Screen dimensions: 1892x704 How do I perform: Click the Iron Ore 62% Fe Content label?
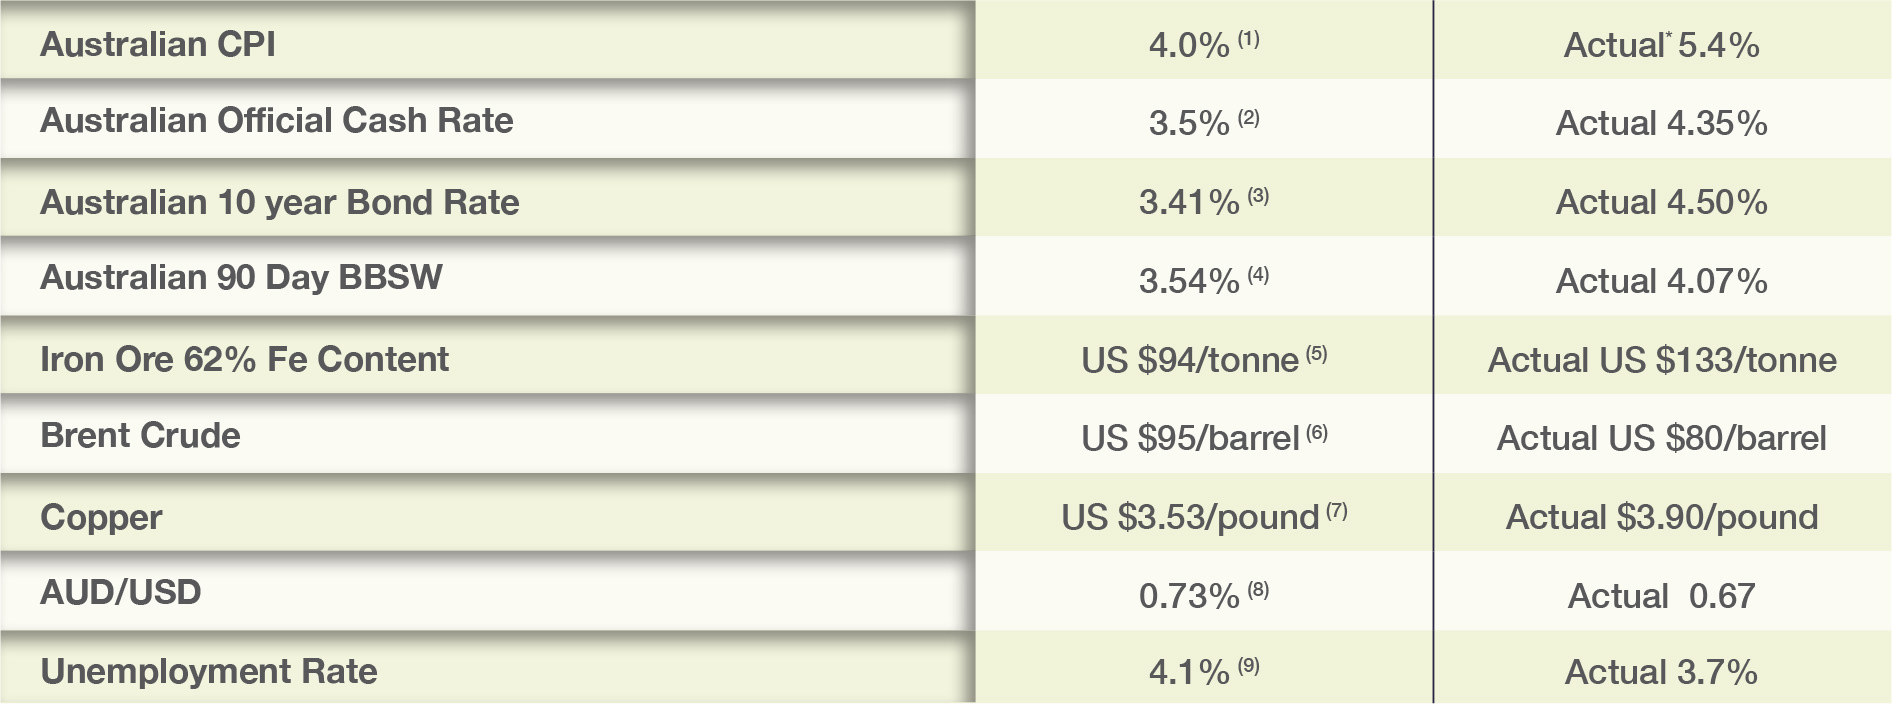click(x=244, y=359)
